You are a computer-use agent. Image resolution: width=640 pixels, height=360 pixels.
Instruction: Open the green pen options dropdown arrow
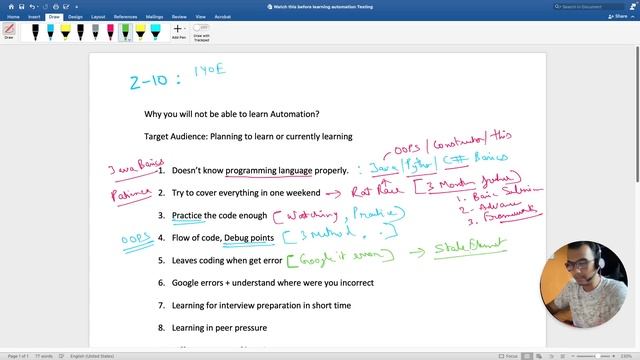[129, 40]
